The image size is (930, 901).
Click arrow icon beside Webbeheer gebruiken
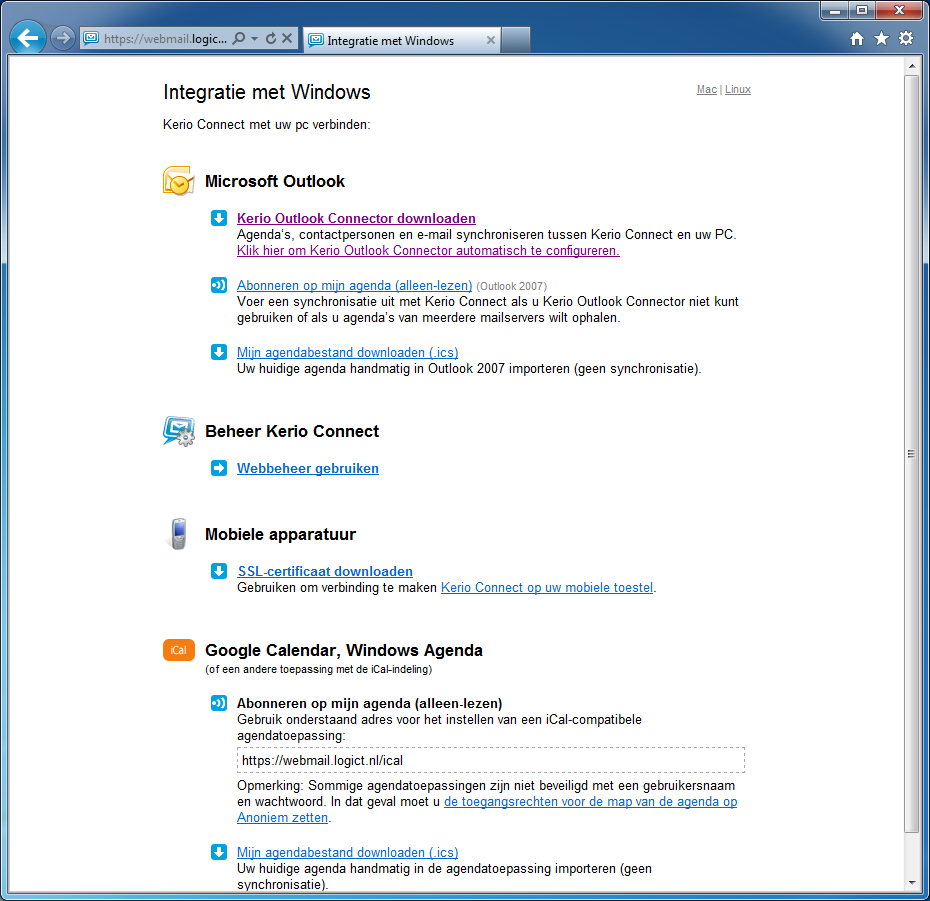click(x=219, y=468)
